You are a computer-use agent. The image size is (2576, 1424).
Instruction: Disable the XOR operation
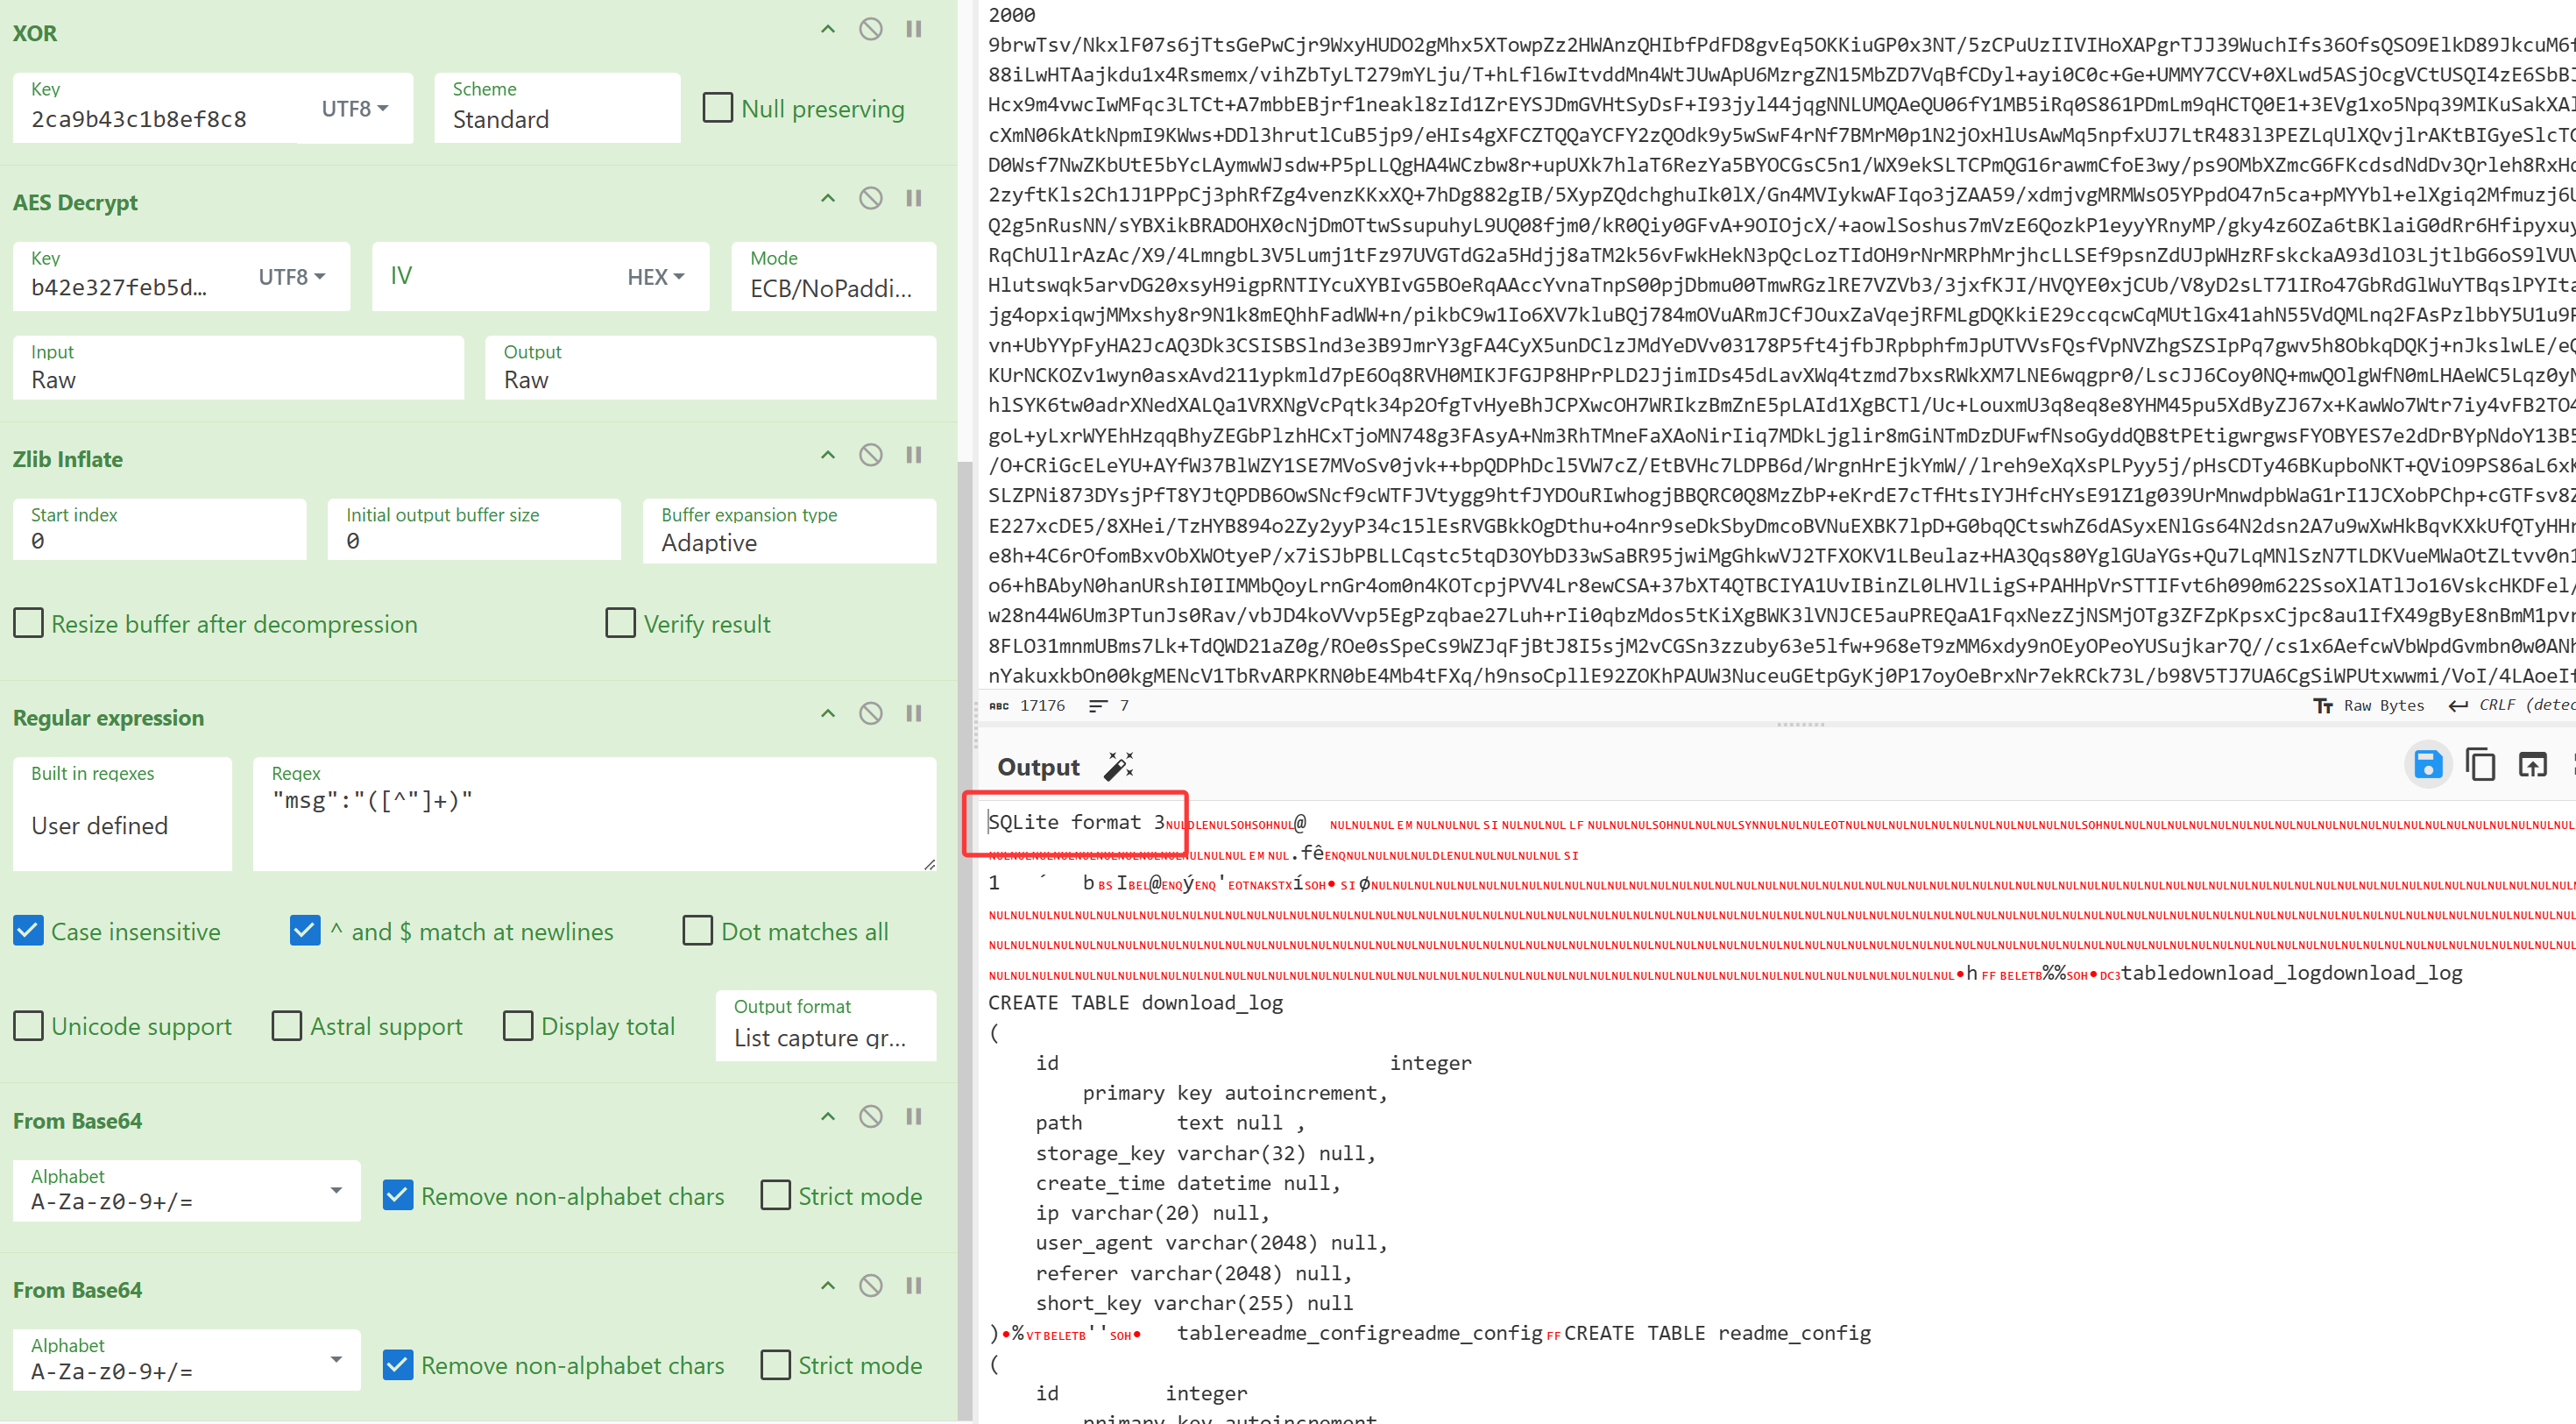[870, 29]
